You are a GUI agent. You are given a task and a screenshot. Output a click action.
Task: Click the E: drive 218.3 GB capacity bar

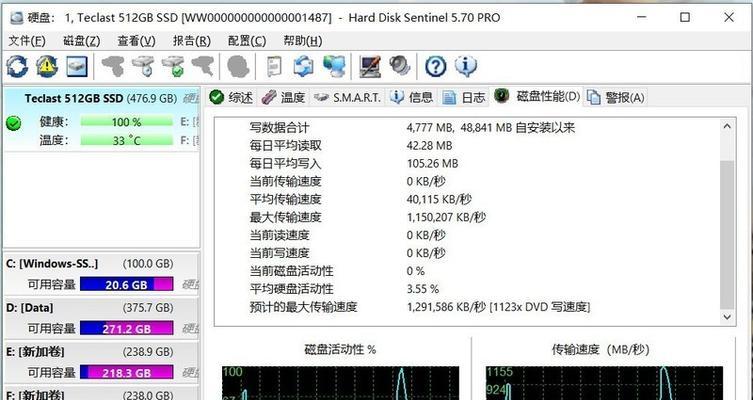(126, 373)
